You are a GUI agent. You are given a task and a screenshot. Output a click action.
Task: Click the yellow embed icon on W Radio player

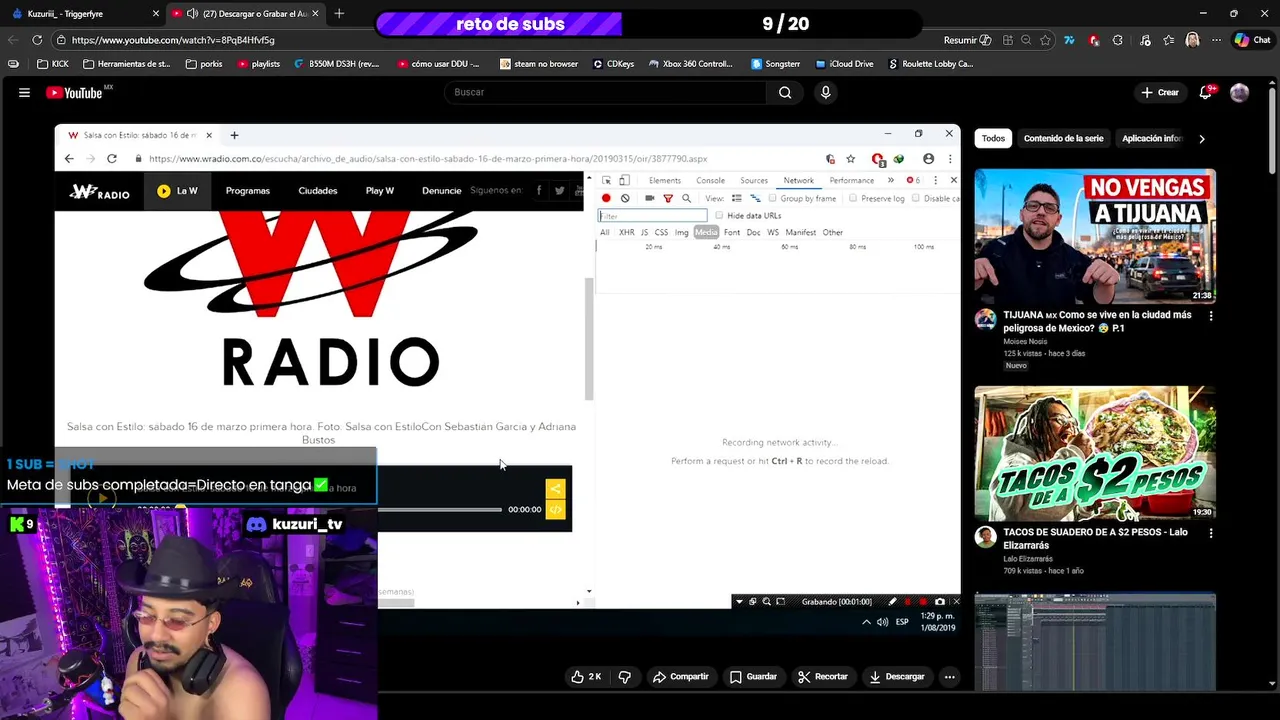tap(555, 510)
